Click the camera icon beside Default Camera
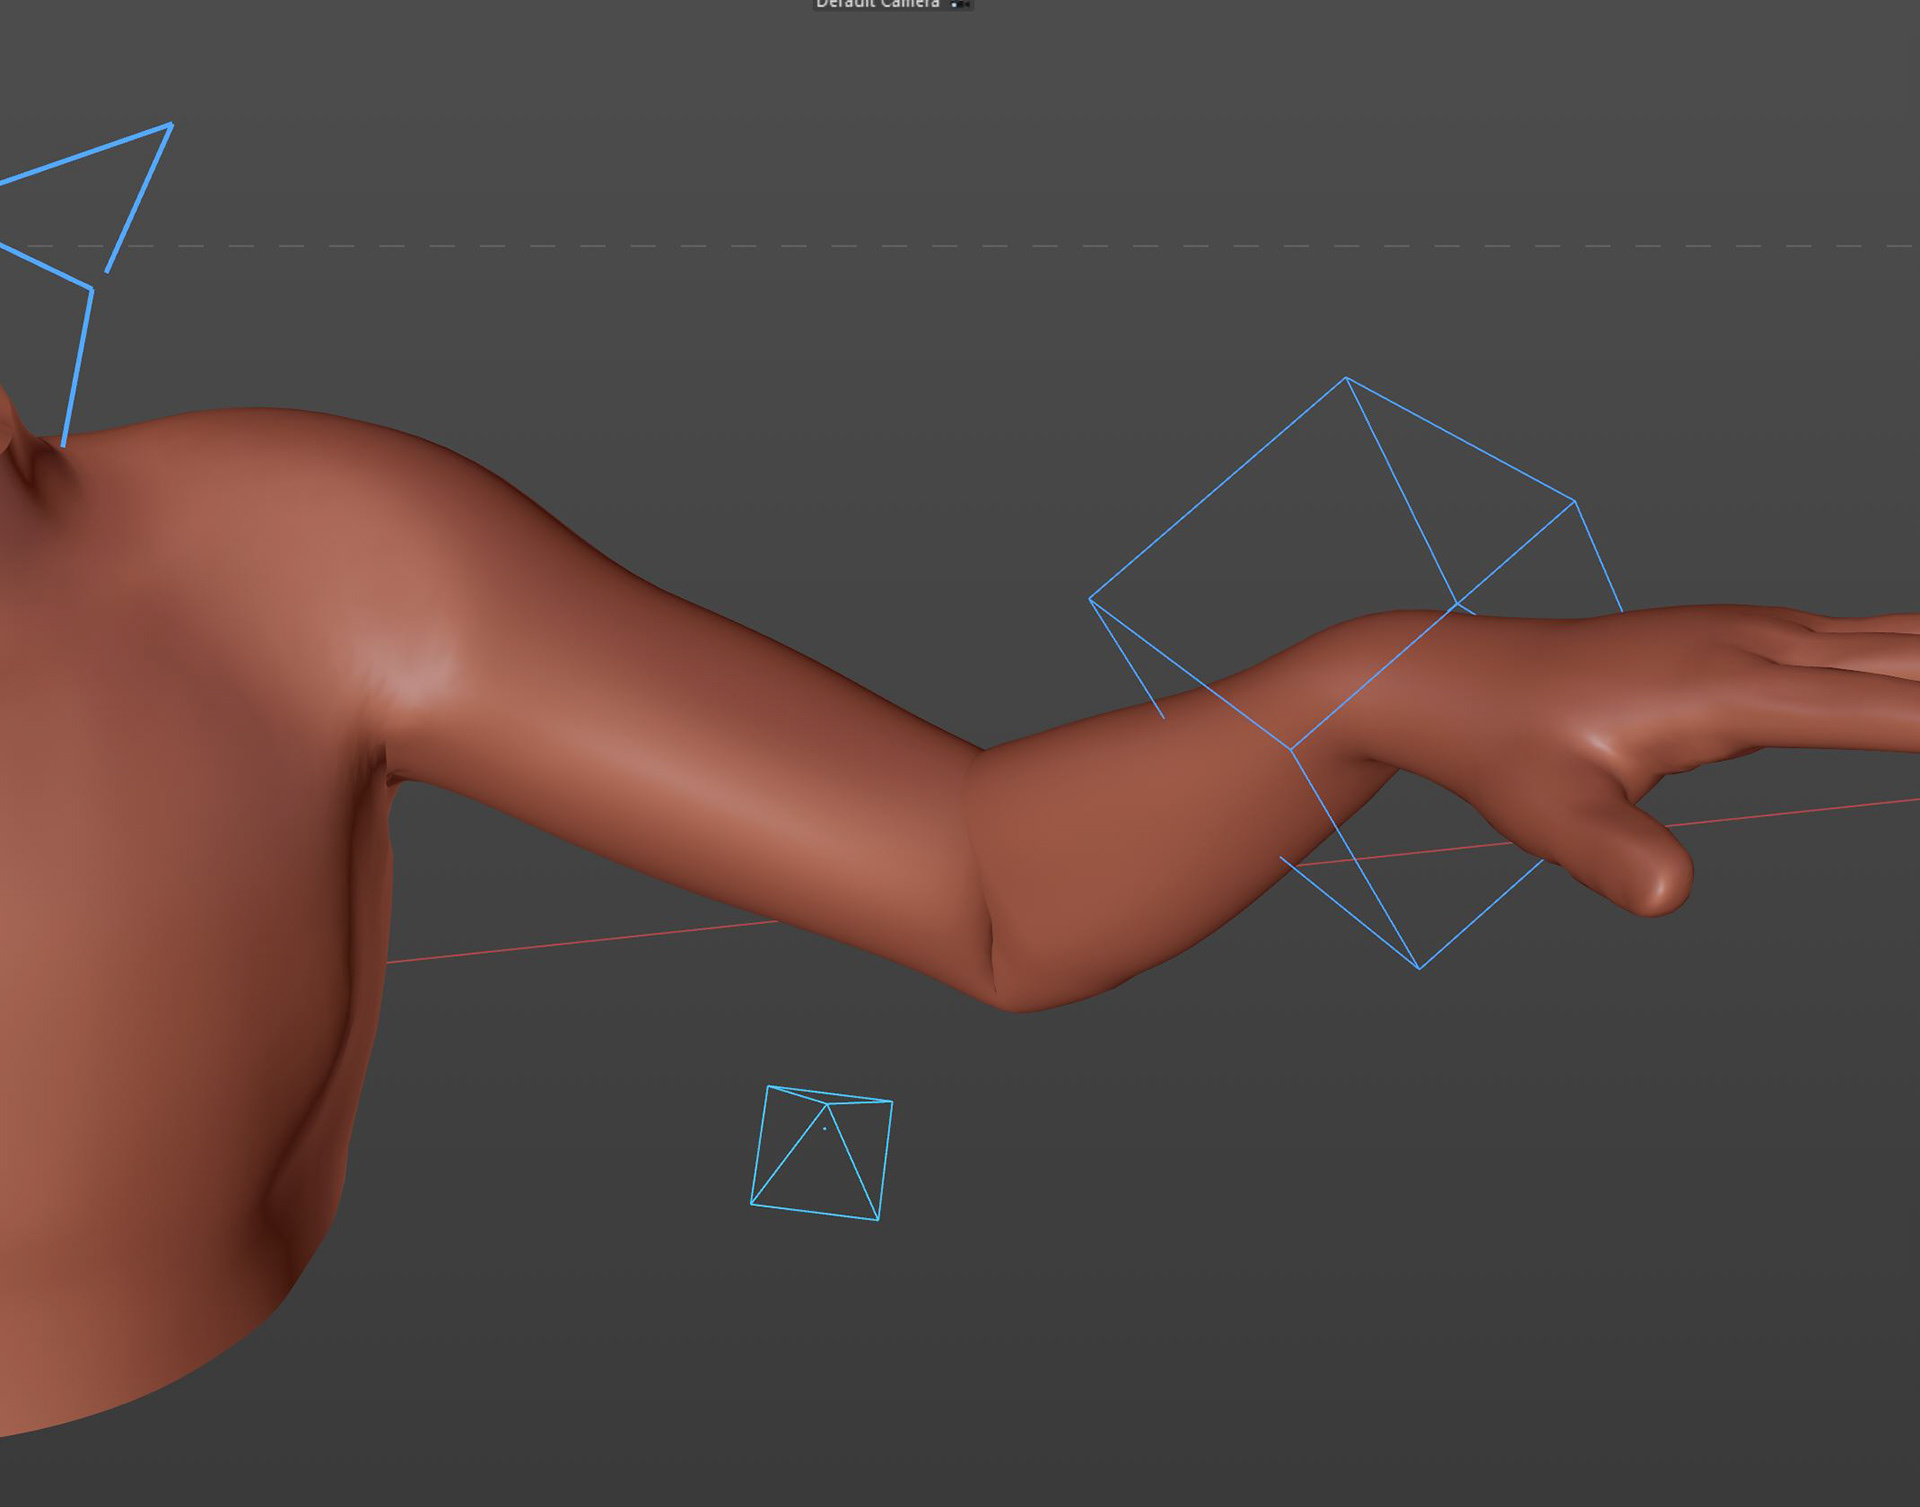Image resolution: width=1920 pixels, height=1507 pixels. [960, 4]
